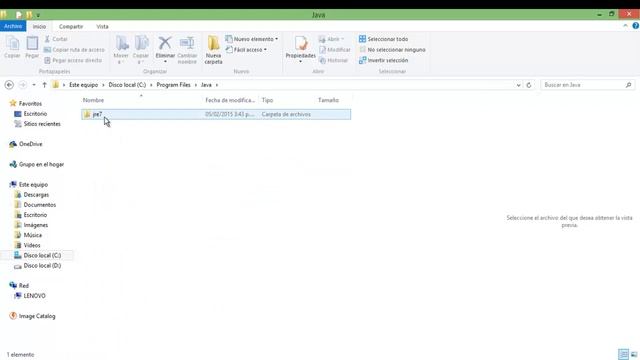Switch to details view icon
Screen dimensions: 640x360
pyautogui.click(x=623, y=354)
